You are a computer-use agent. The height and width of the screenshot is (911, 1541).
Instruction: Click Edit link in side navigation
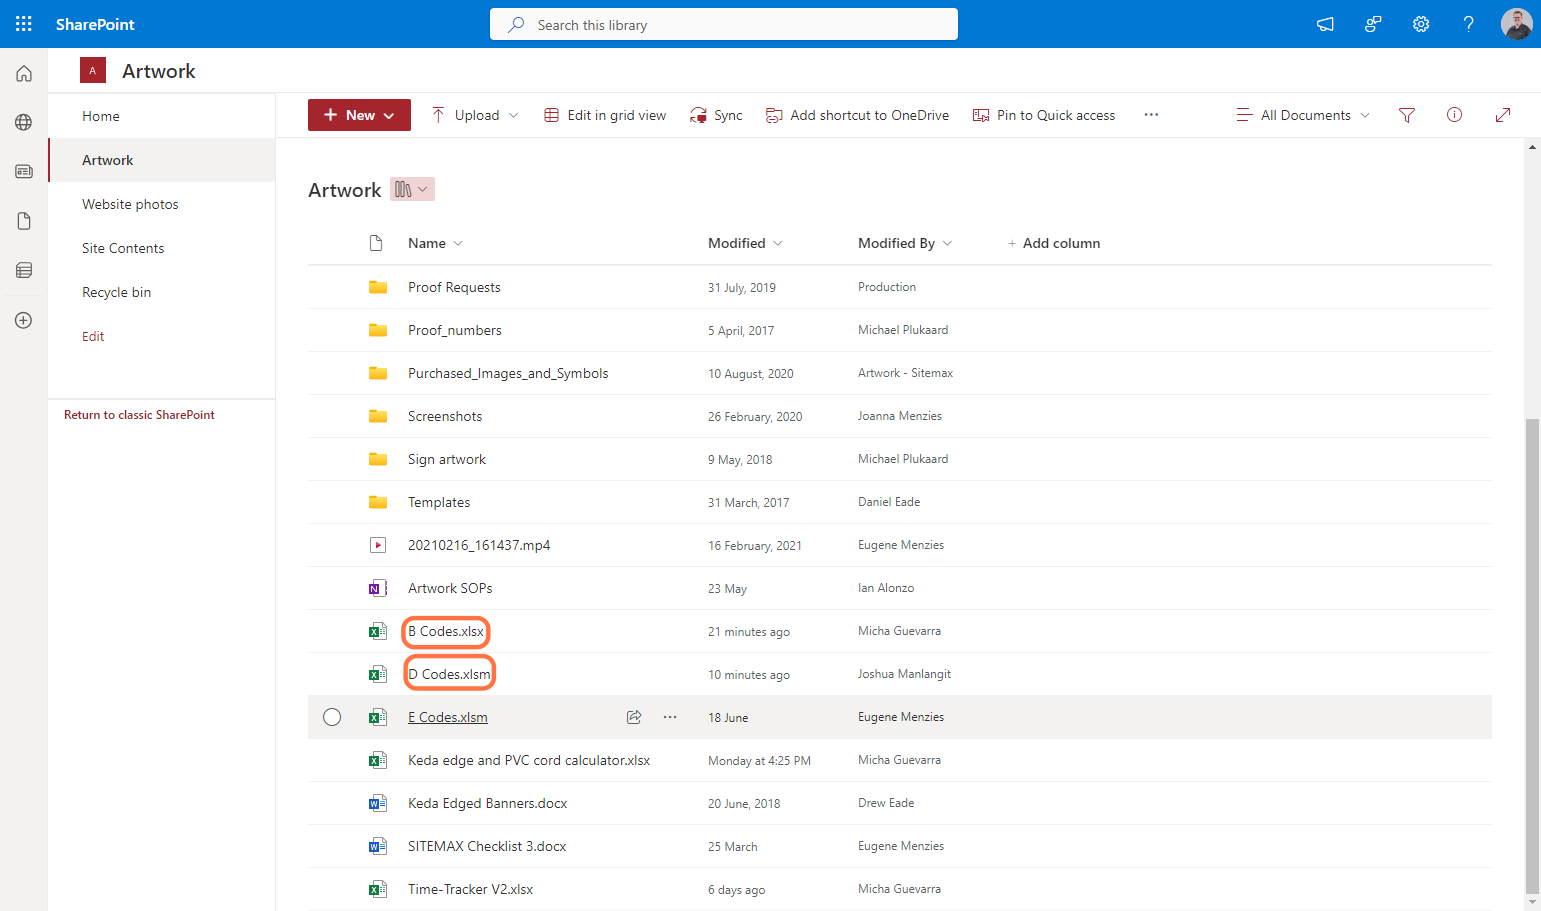[x=93, y=336]
